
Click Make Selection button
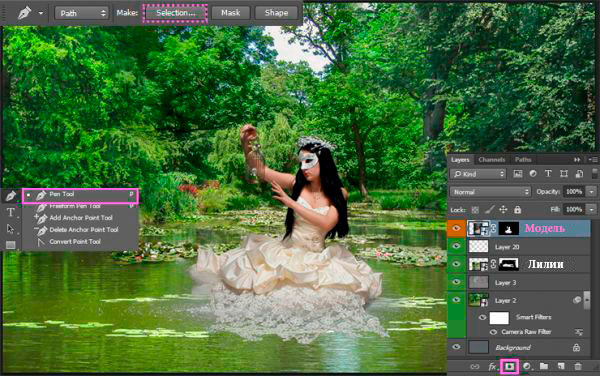coord(175,13)
